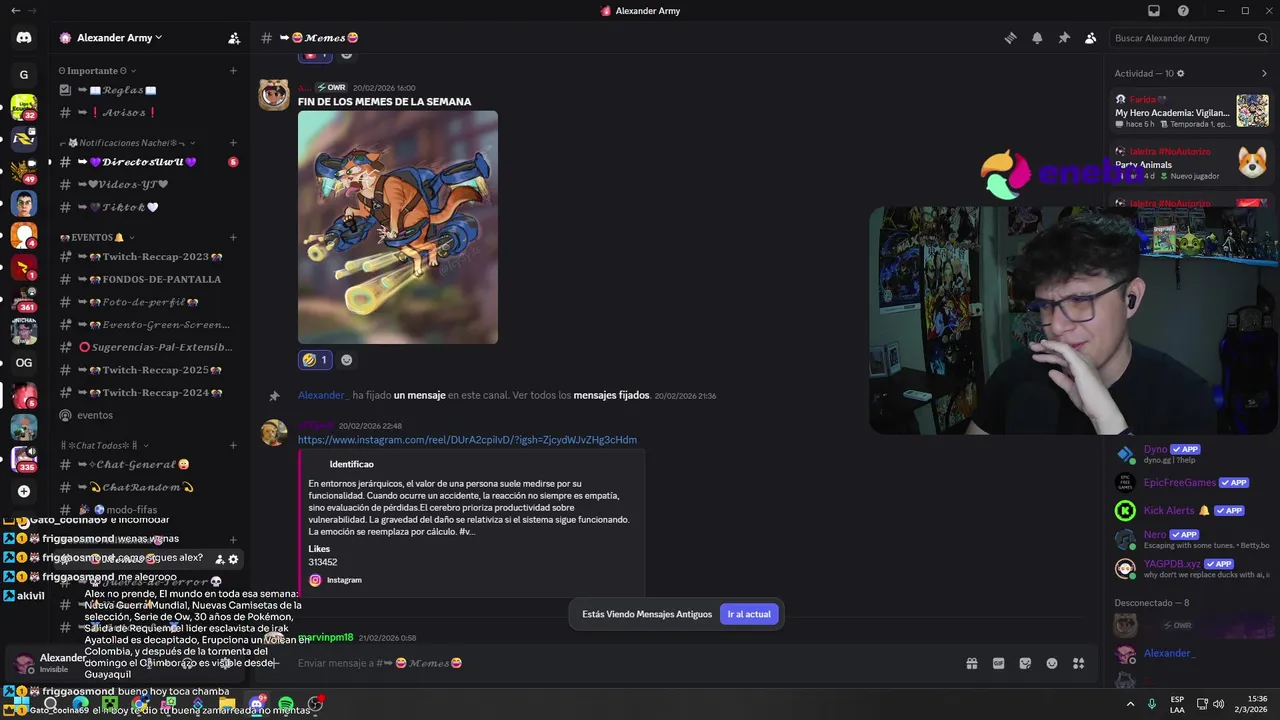The width and height of the screenshot is (1280, 720).
Task: Open Spotify in the Windows taskbar
Action: [x=286, y=704]
